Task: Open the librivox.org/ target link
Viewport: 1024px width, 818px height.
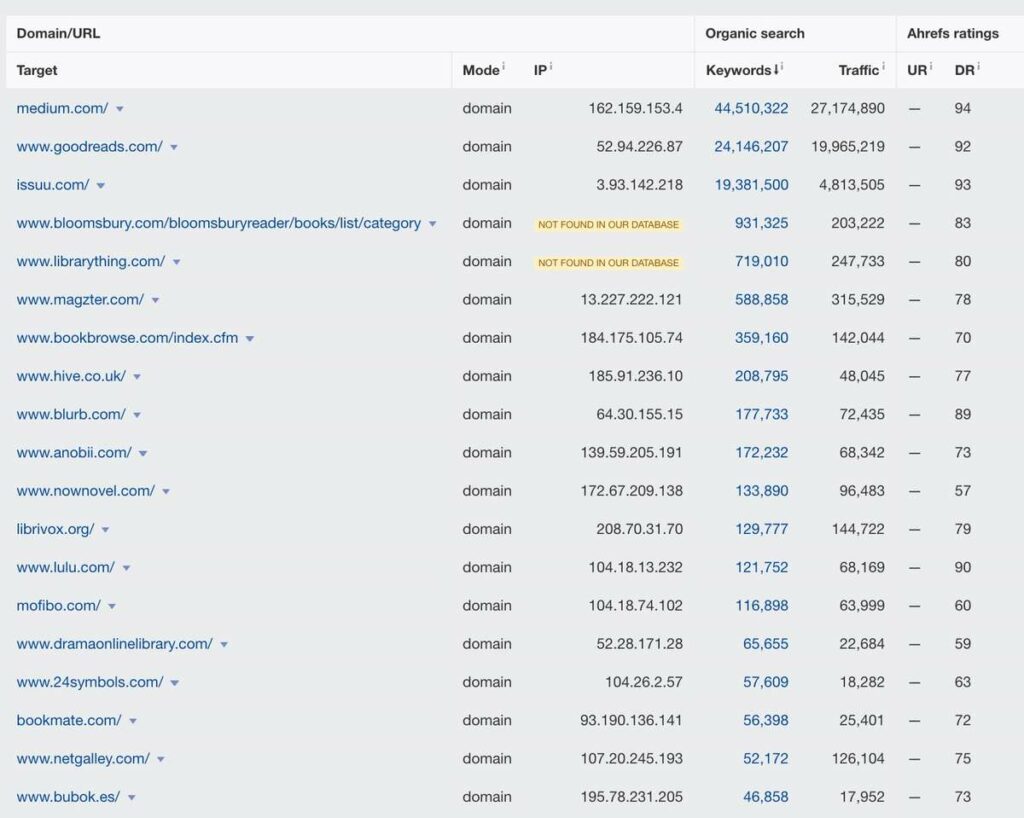Action: pyautogui.click(x=56, y=529)
